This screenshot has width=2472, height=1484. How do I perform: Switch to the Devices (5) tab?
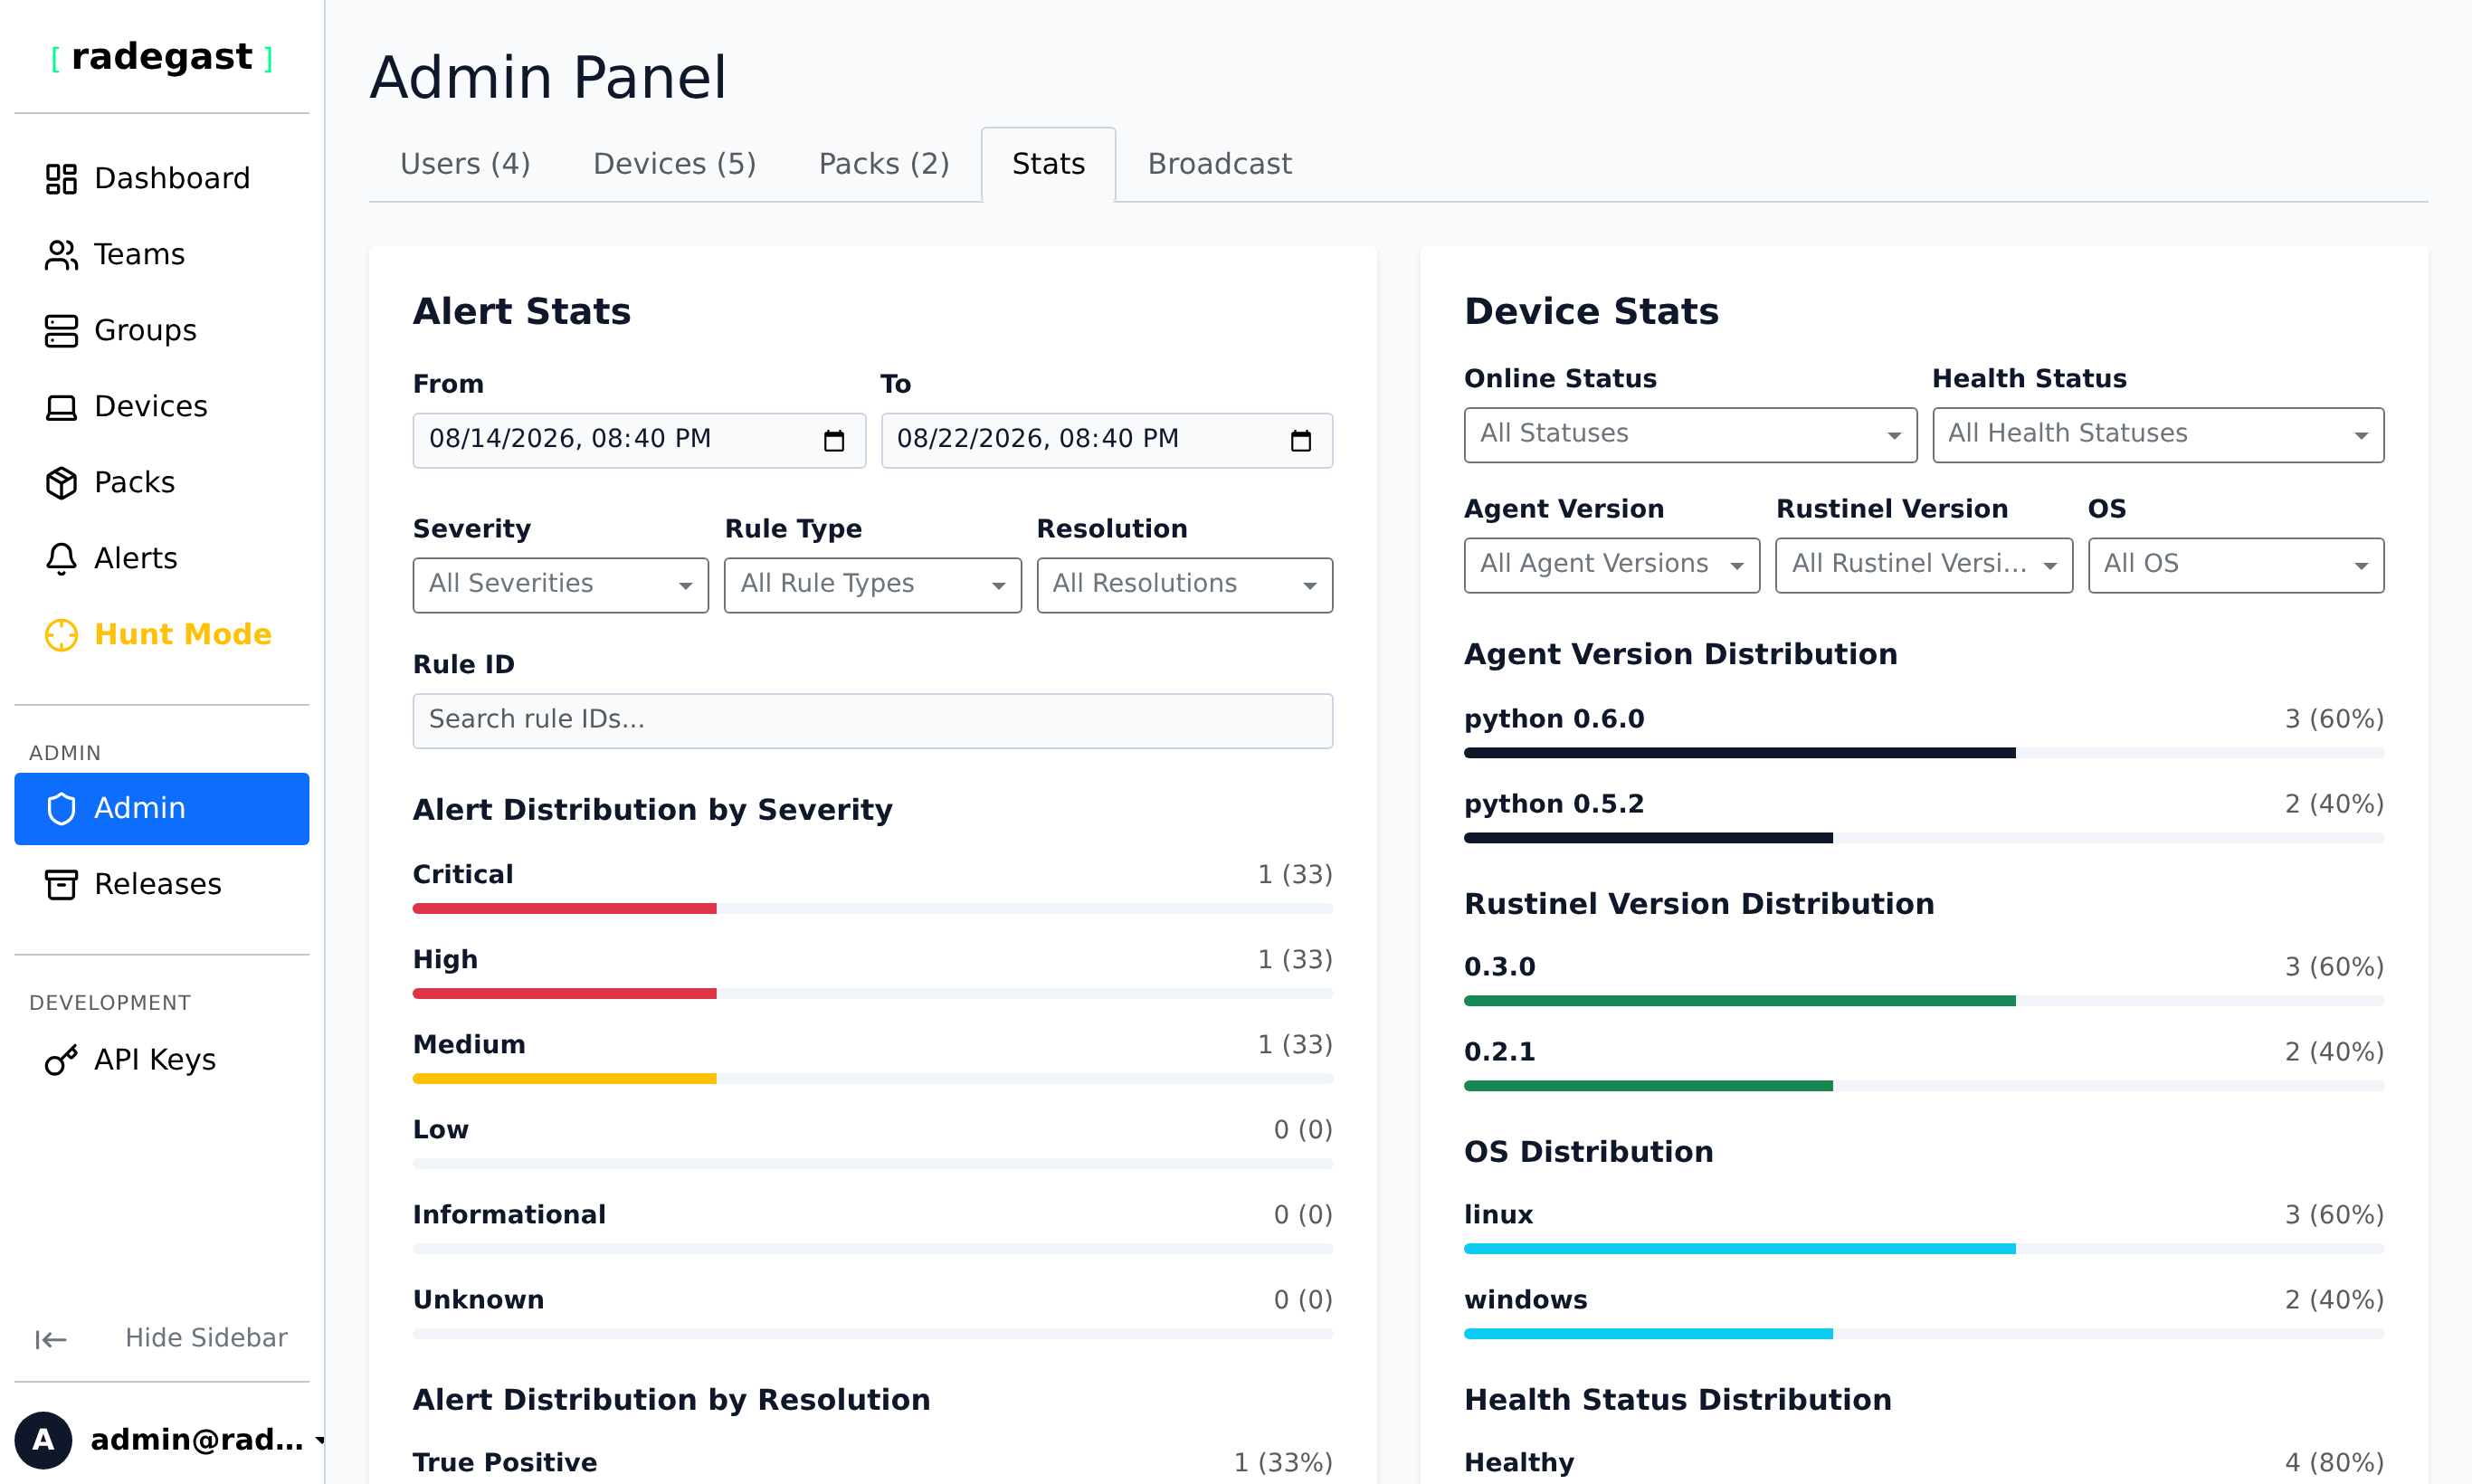pyautogui.click(x=675, y=164)
